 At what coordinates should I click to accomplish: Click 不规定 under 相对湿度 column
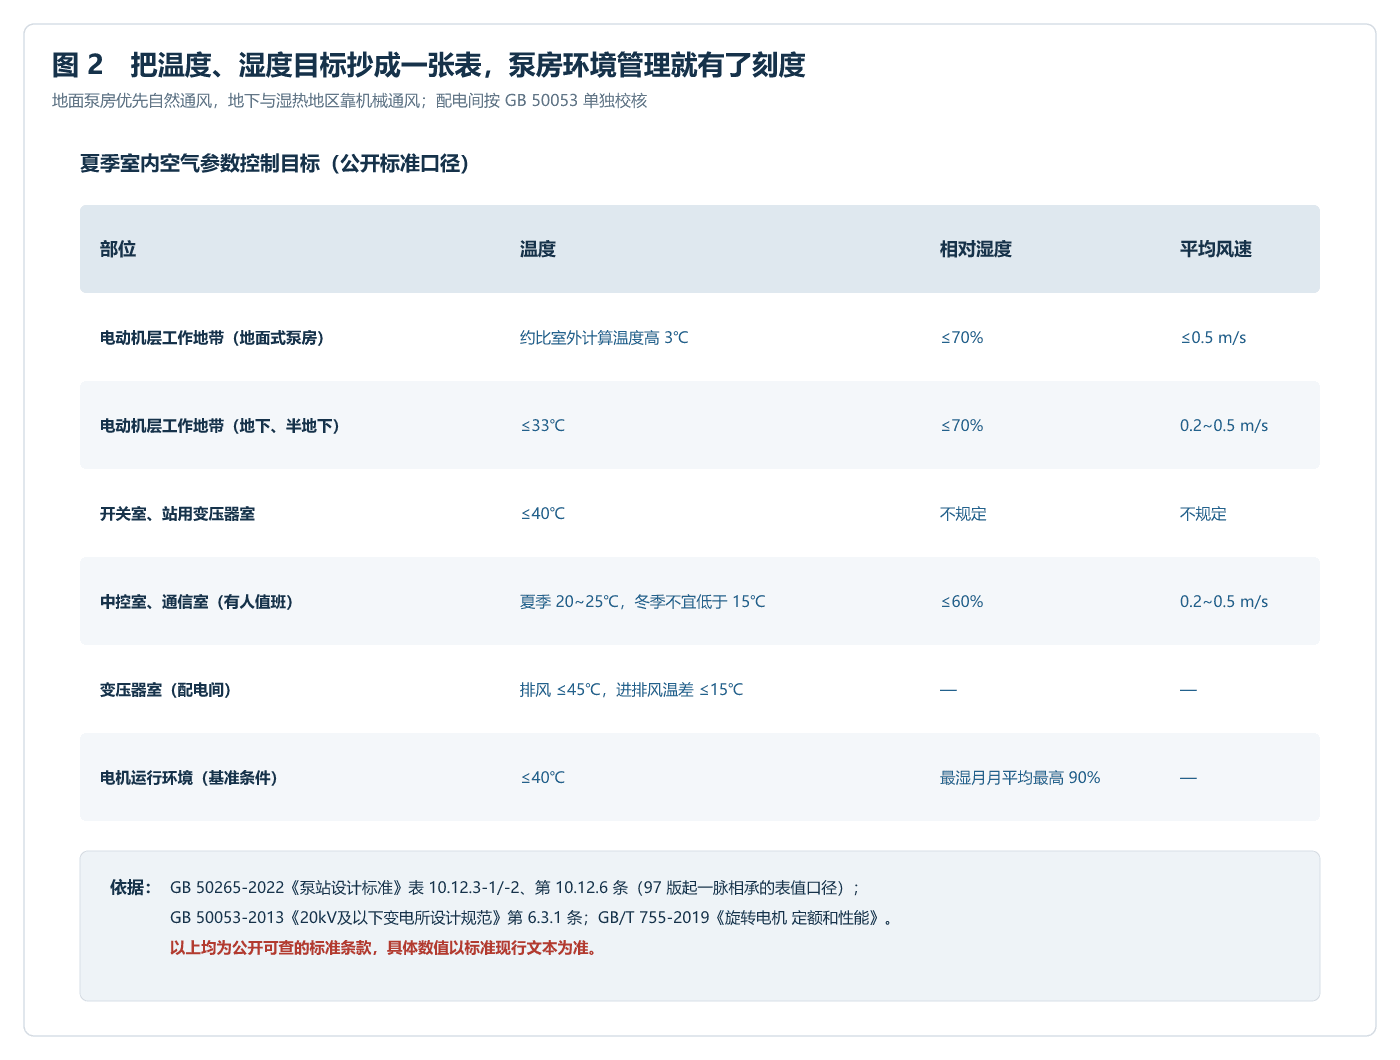click(963, 514)
